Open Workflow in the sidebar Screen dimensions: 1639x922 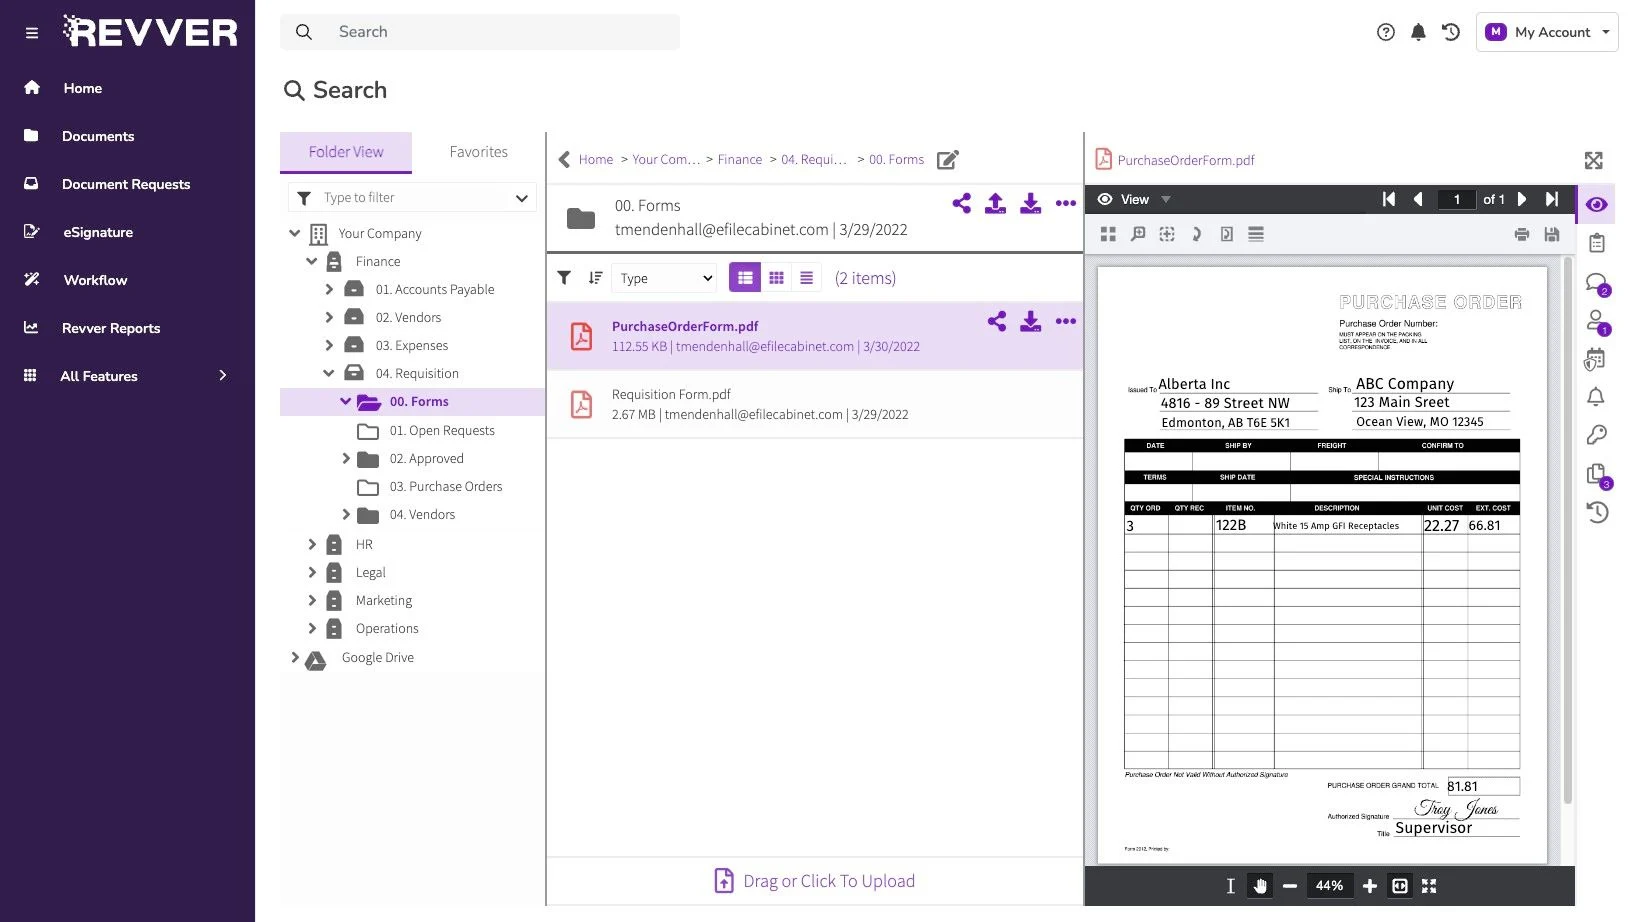click(95, 280)
